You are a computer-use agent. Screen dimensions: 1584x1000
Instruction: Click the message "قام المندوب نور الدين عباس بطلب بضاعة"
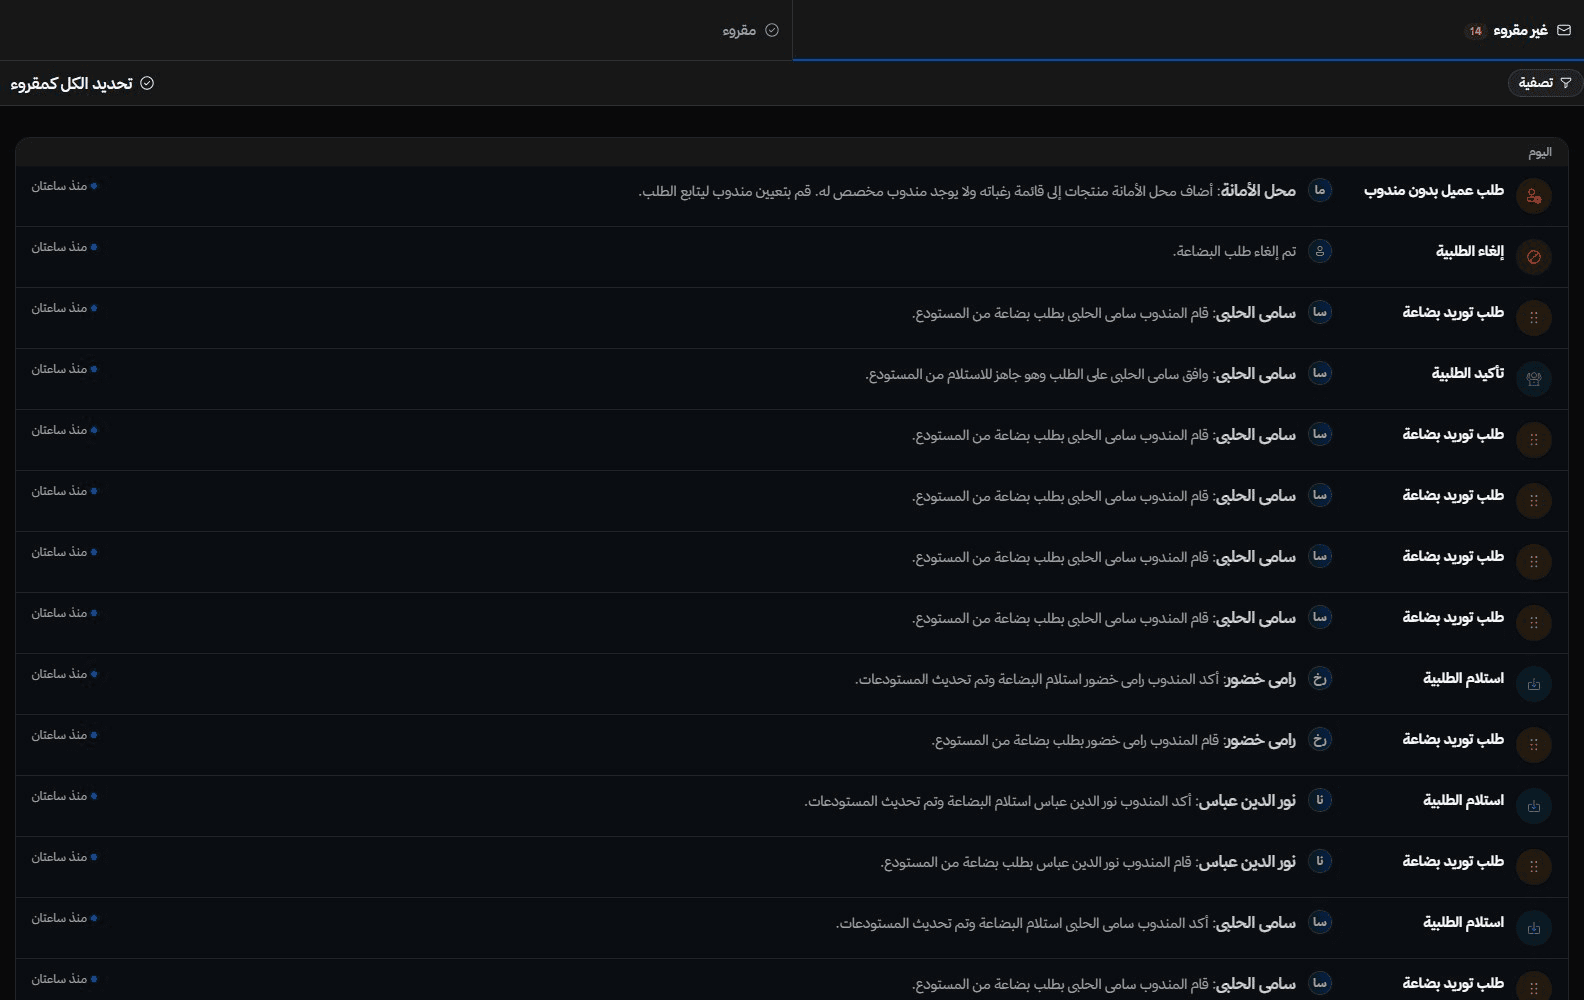[x=1036, y=862]
